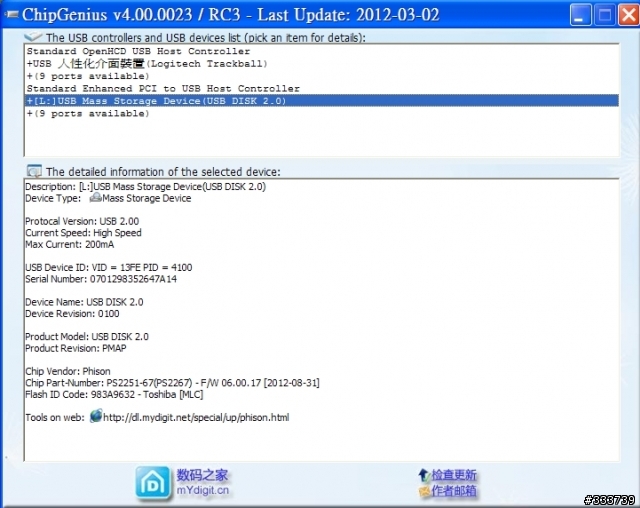This screenshot has width=640, height=508.
Task: Click 'Protocal Version: USB 2.00' text
Action: (x=82, y=221)
